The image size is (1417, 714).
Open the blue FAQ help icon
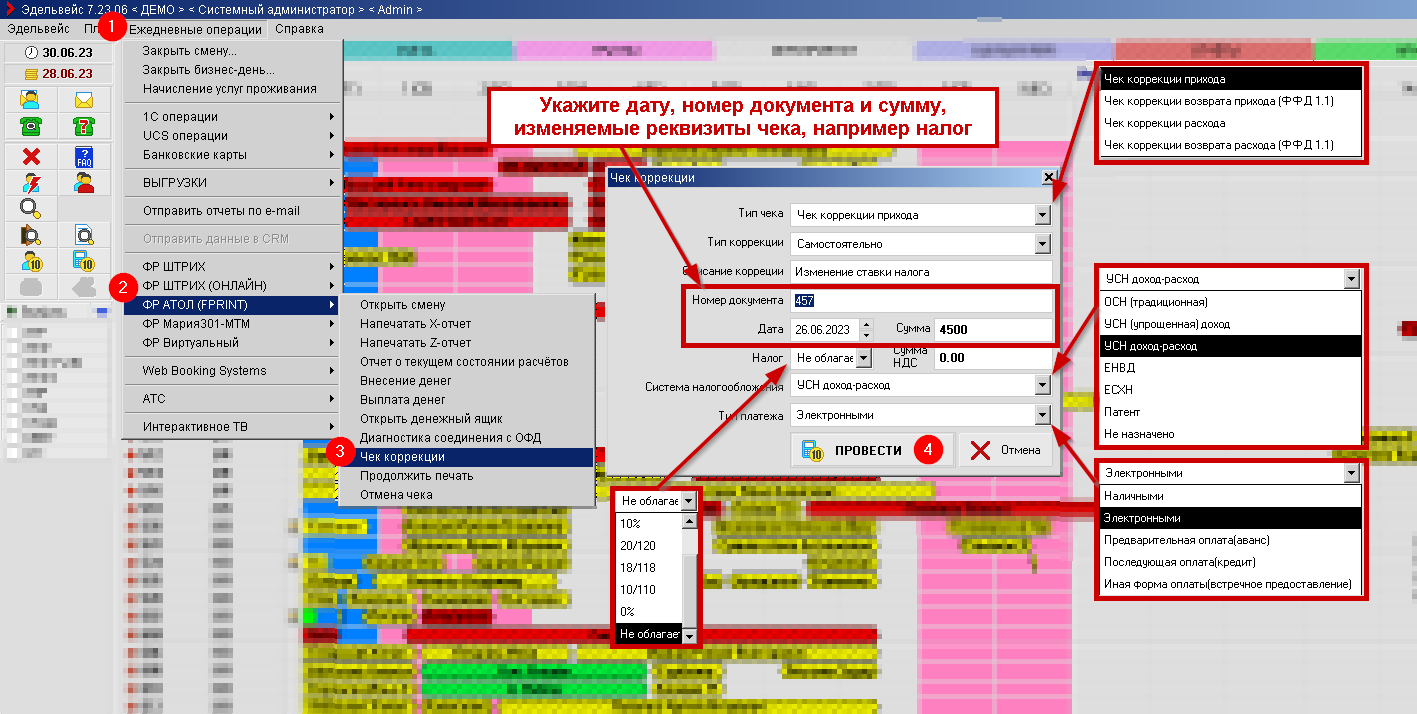84,157
